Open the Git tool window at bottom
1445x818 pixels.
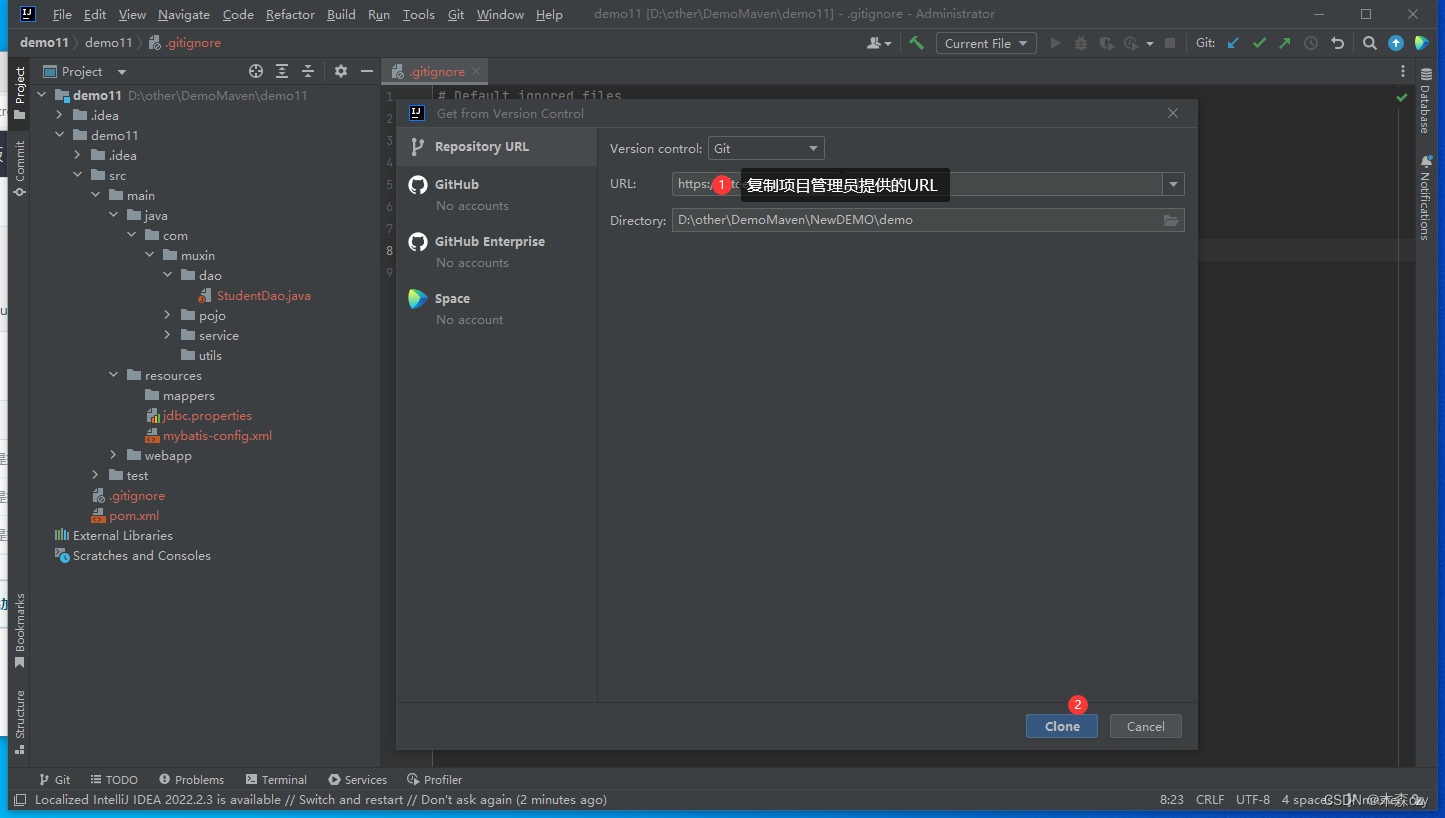coord(54,780)
